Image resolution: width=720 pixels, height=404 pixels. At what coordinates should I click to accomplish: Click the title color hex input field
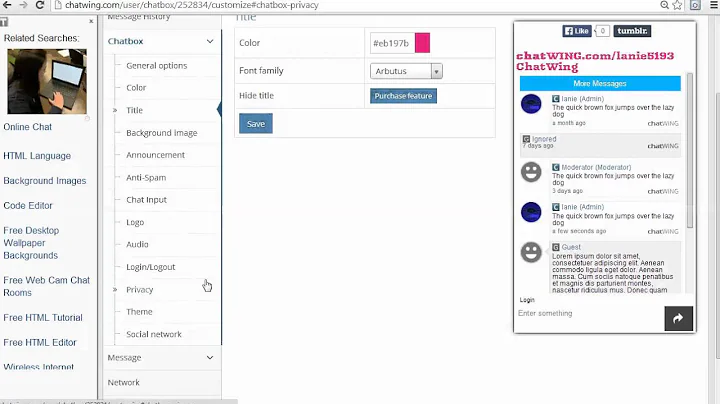[x=392, y=43]
